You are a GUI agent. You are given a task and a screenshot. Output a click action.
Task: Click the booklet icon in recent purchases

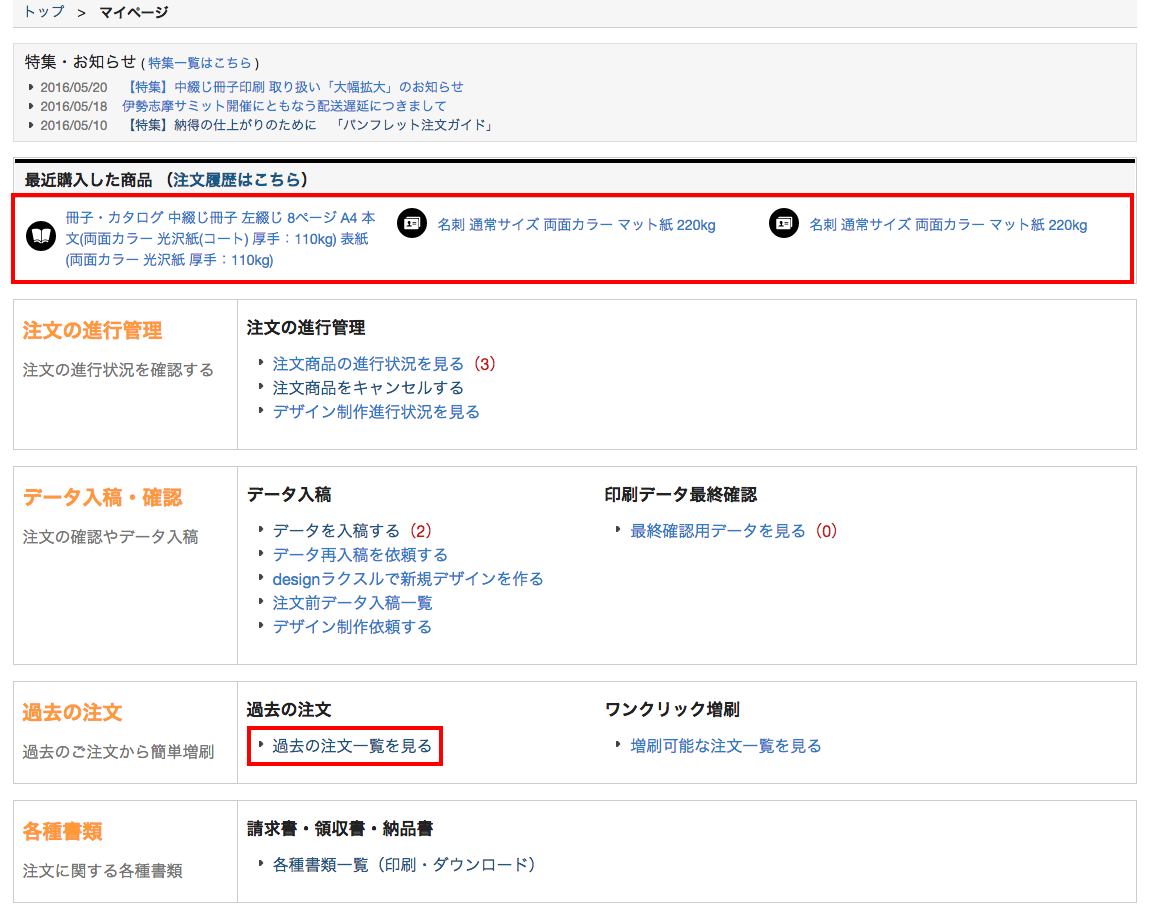coord(40,237)
